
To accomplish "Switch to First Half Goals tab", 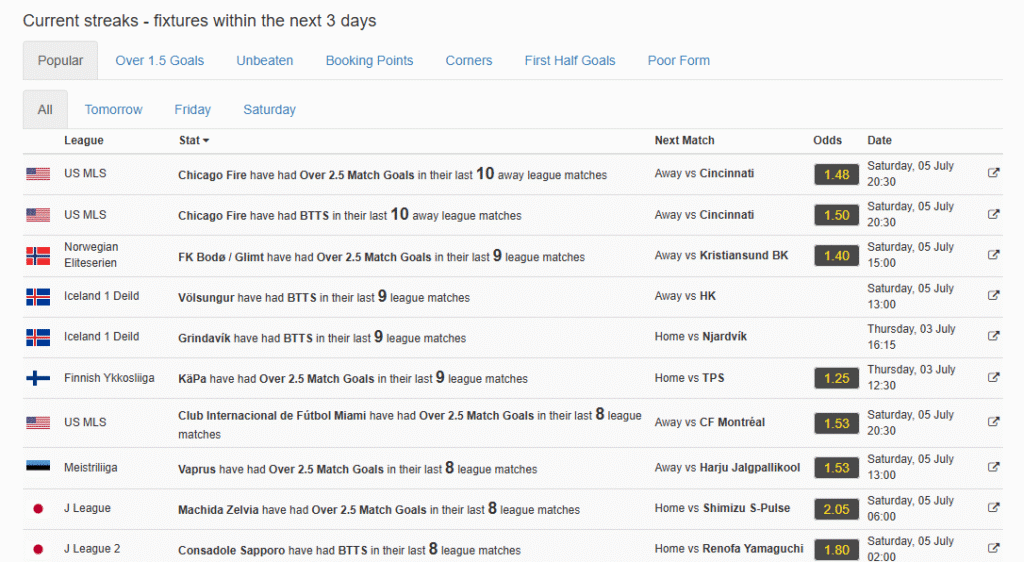I will (569, 61).
